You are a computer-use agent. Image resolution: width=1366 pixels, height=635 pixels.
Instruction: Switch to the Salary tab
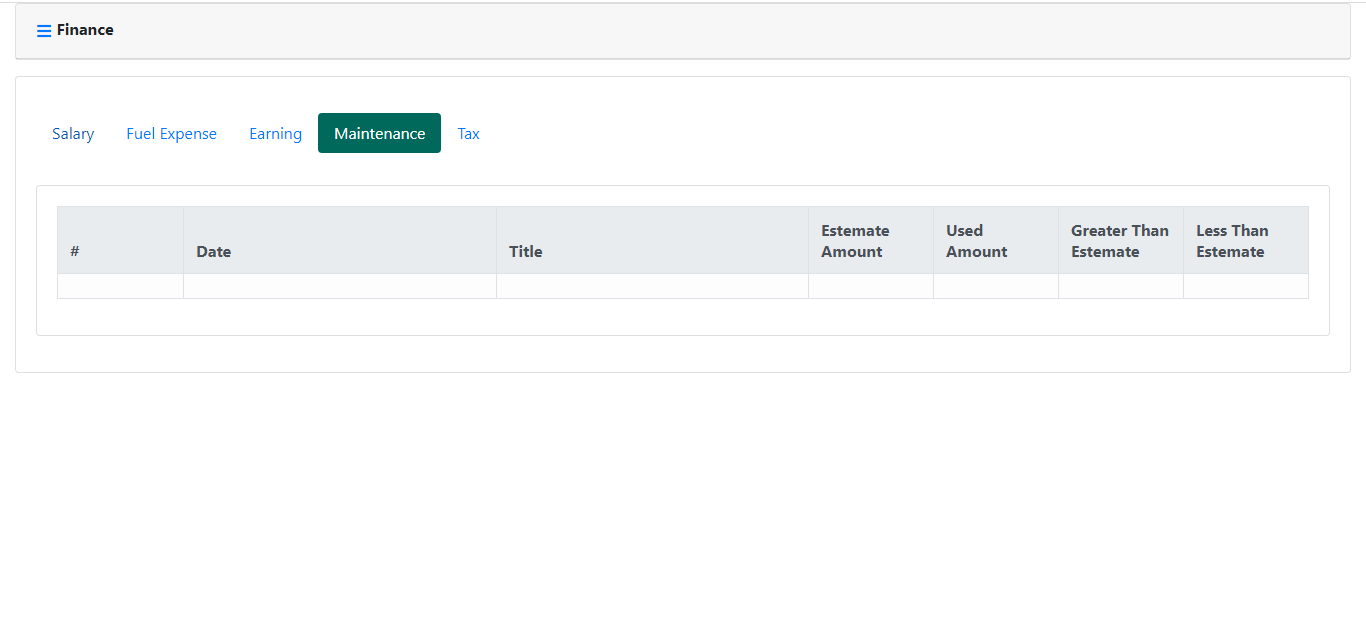coord(73,133)
